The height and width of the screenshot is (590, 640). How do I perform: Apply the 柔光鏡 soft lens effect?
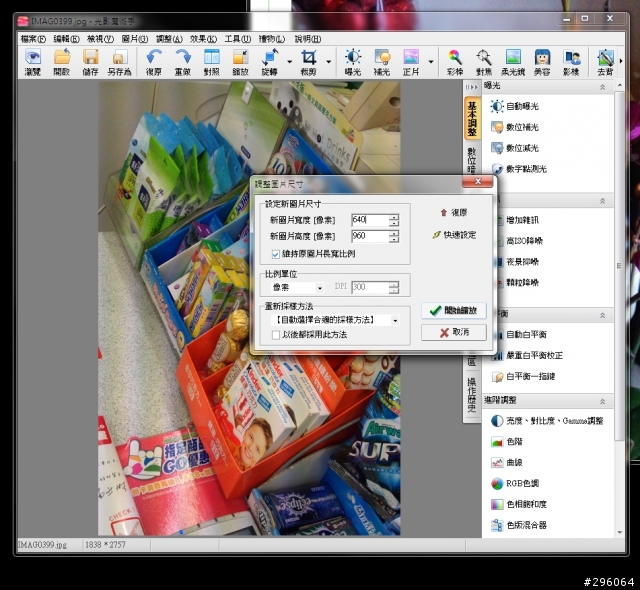[513, 62]
